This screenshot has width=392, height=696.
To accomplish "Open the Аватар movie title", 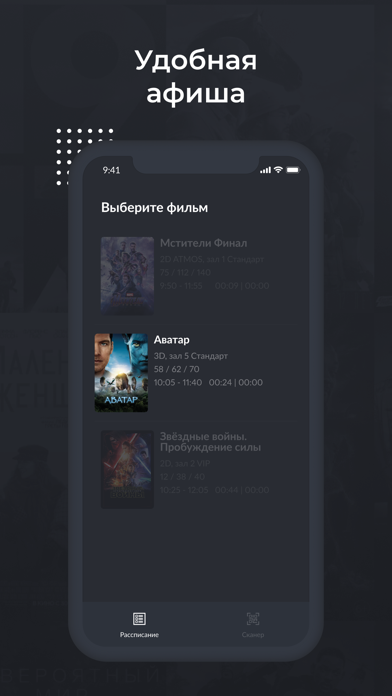I will click(x=172, y=340).
